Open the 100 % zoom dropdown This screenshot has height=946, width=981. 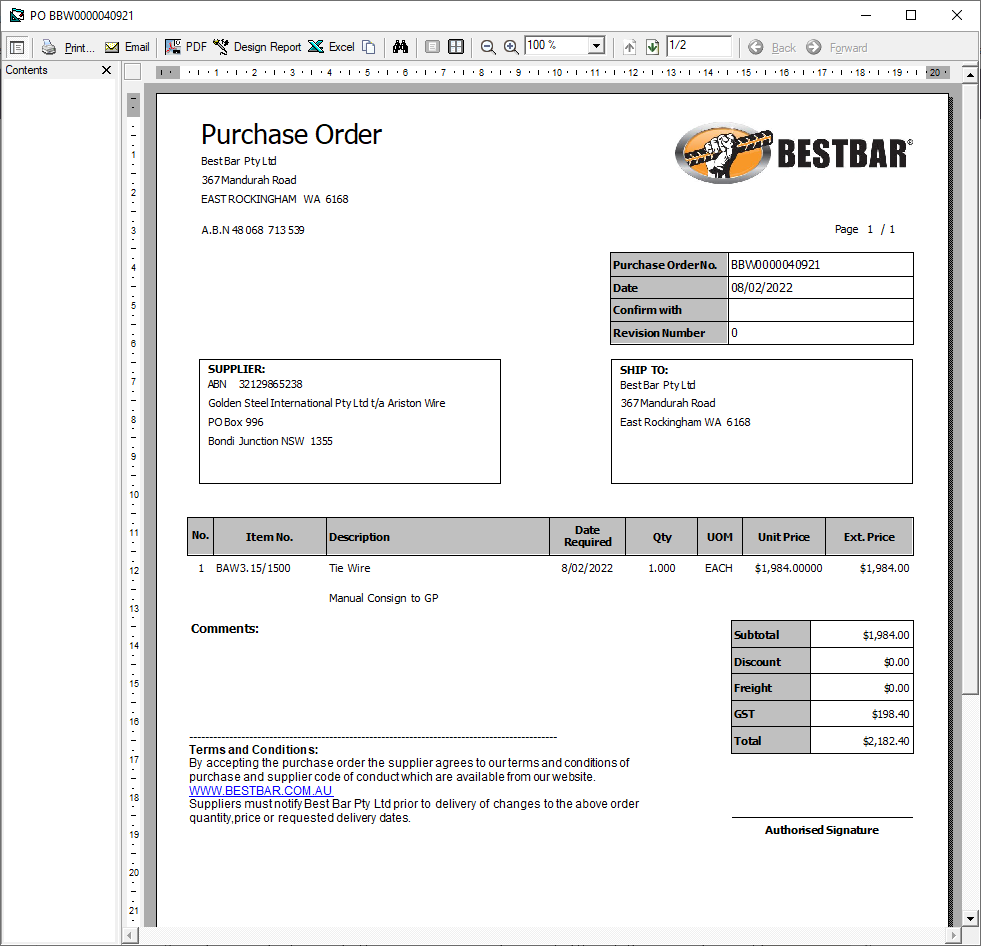[597, 46]
